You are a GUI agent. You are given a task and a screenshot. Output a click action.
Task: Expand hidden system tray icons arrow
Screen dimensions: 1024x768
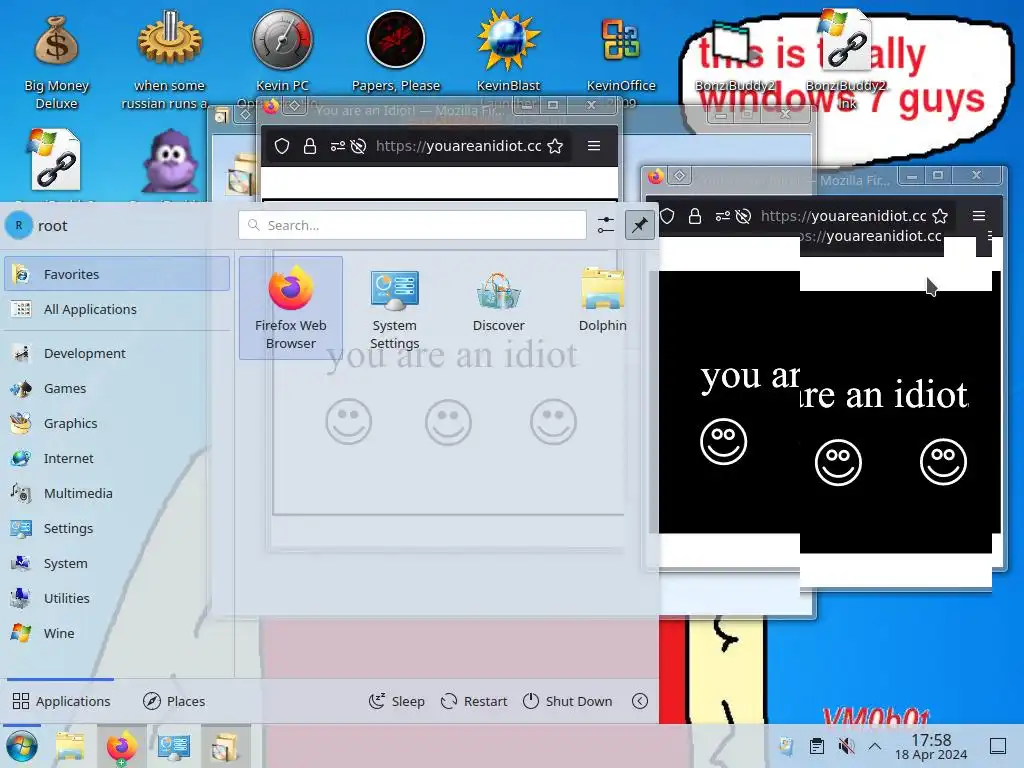[875, 746]
